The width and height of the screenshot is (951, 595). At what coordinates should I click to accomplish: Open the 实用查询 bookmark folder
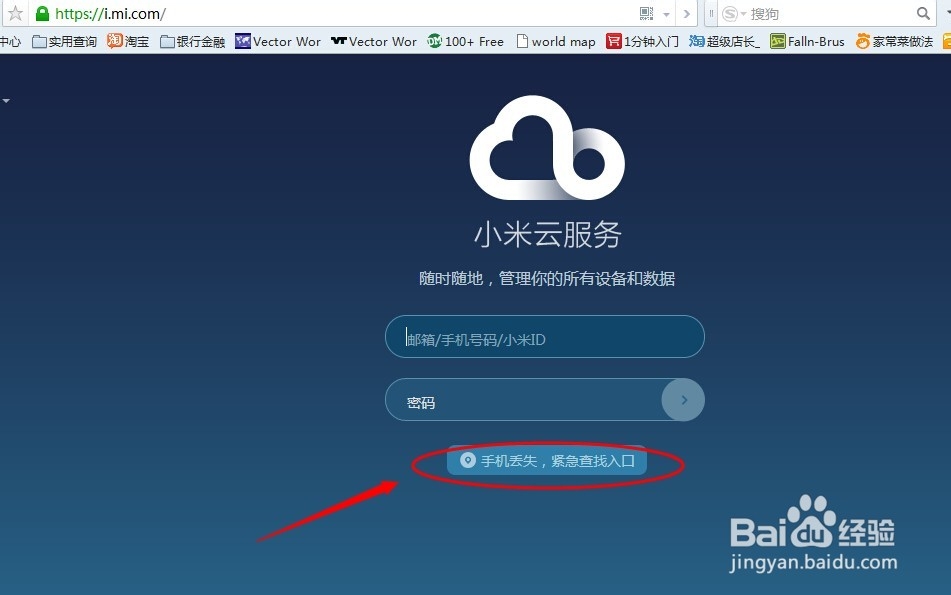click(x=64, y=41)
